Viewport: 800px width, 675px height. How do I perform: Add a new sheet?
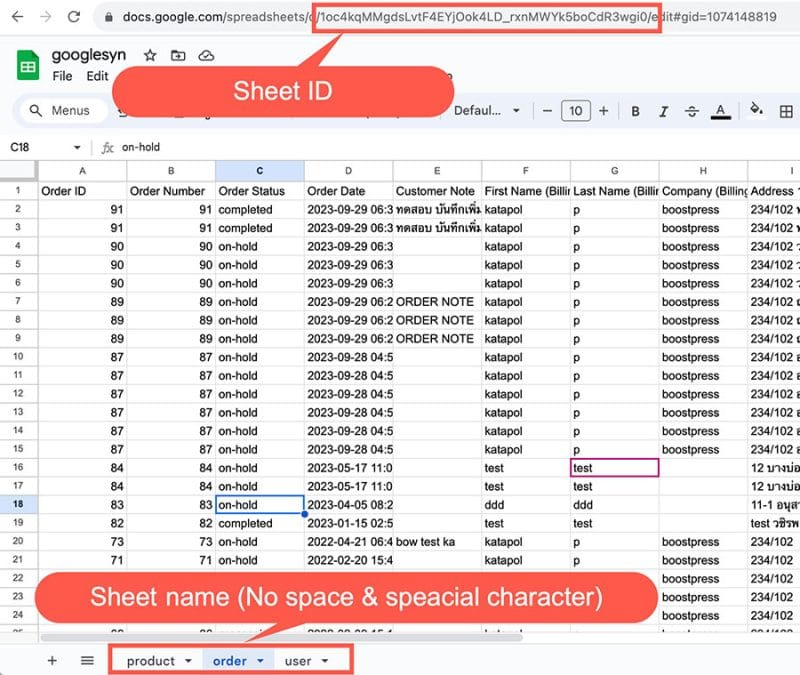point(51,660)
